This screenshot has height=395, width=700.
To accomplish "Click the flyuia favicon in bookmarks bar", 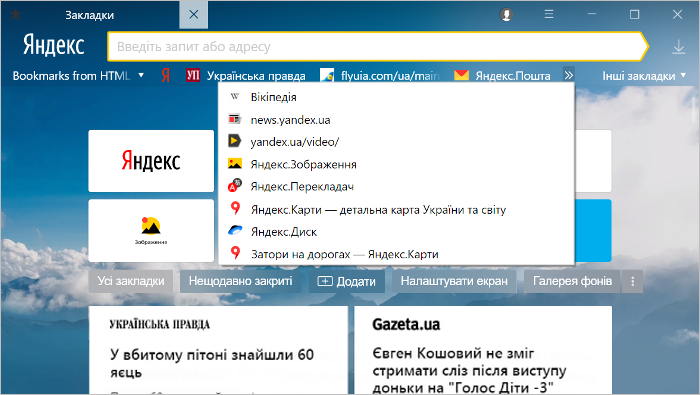I will click(327, 75).
